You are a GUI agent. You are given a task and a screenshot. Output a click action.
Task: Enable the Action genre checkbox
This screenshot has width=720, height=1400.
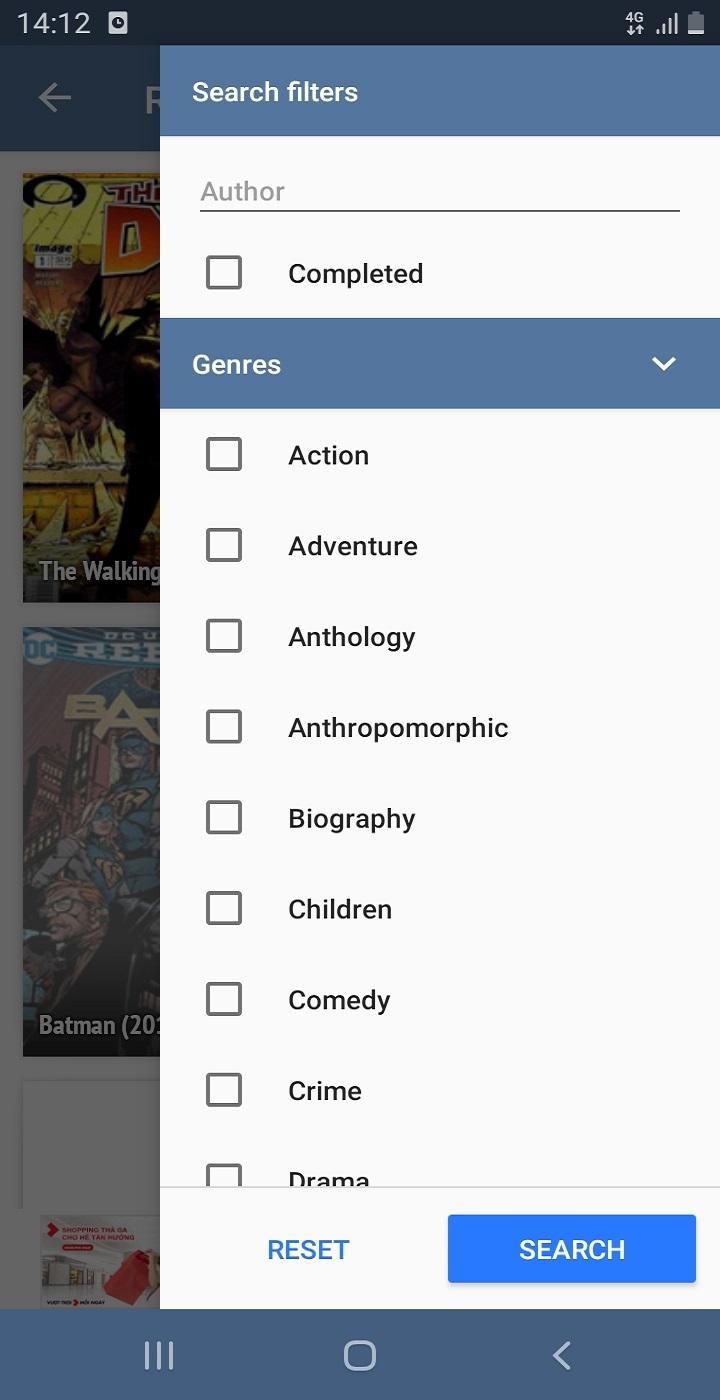point(224,455)
